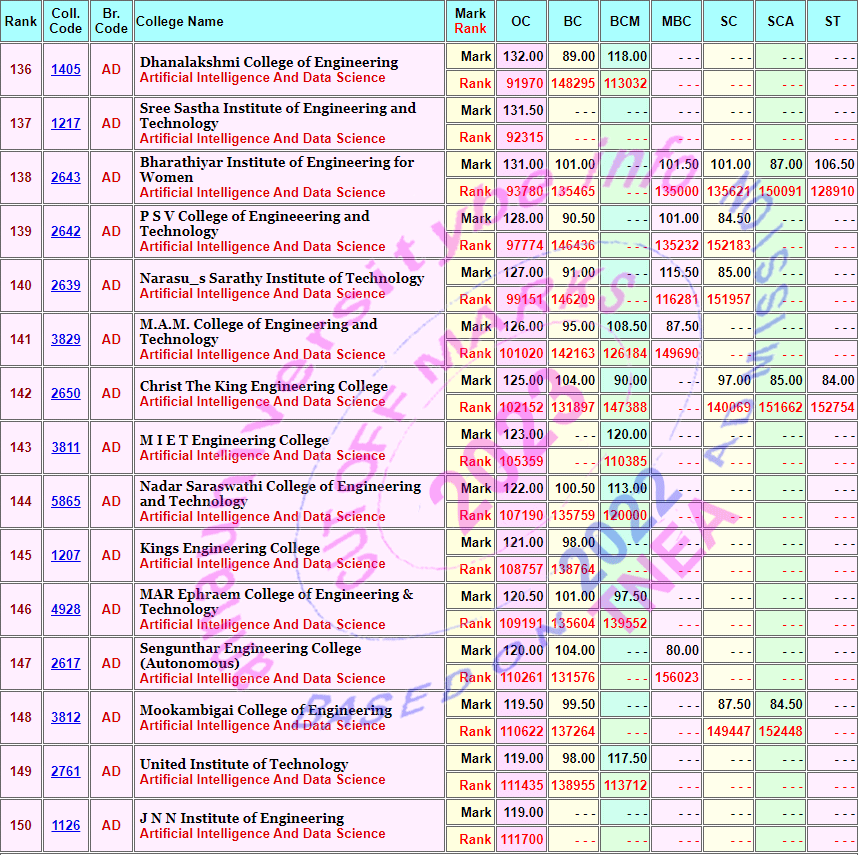This screenshot has height=855, width=858.
Task: Click college code 1126 link
Action: pos(66,826)
